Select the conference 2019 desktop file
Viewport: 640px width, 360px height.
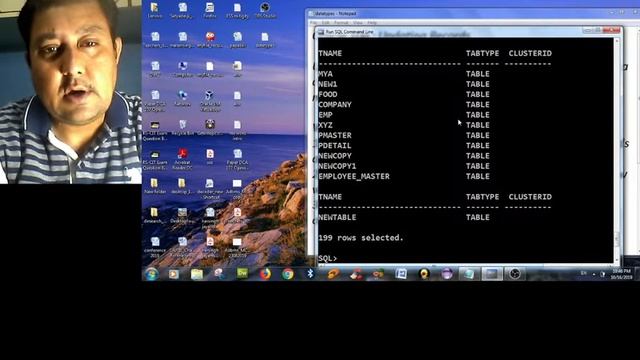tap(155, 247)
